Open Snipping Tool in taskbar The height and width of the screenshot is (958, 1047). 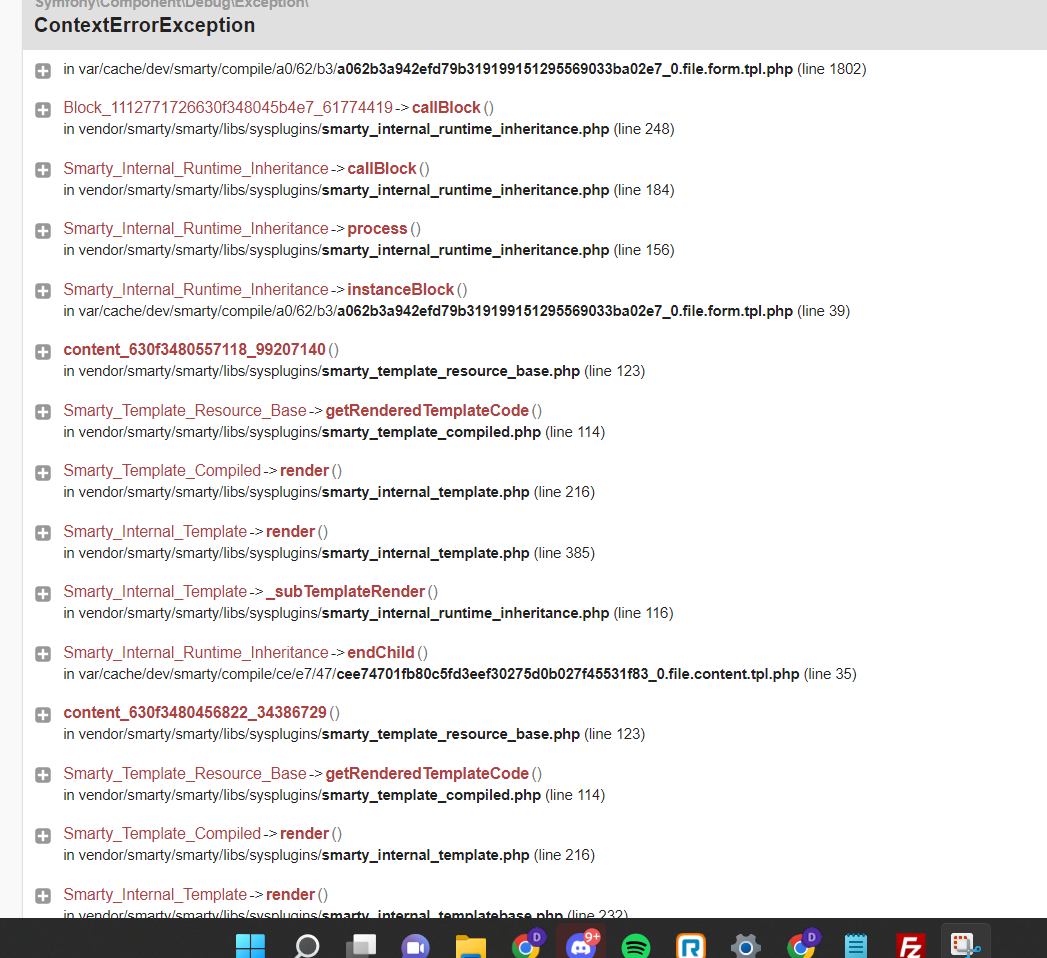click(x=965, y=945)
